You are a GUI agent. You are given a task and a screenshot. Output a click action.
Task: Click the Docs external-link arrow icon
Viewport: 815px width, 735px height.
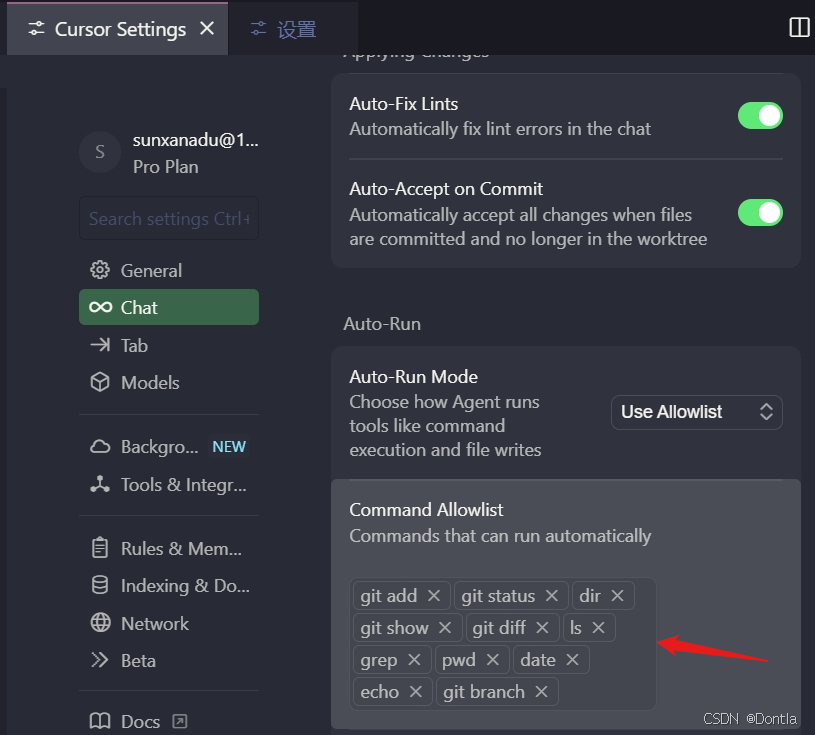[180, 721]
